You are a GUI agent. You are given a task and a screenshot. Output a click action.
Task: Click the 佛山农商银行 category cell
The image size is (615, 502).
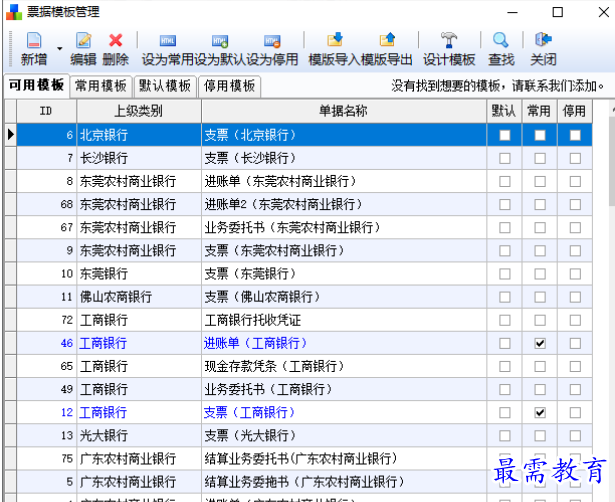coord(139,297)
